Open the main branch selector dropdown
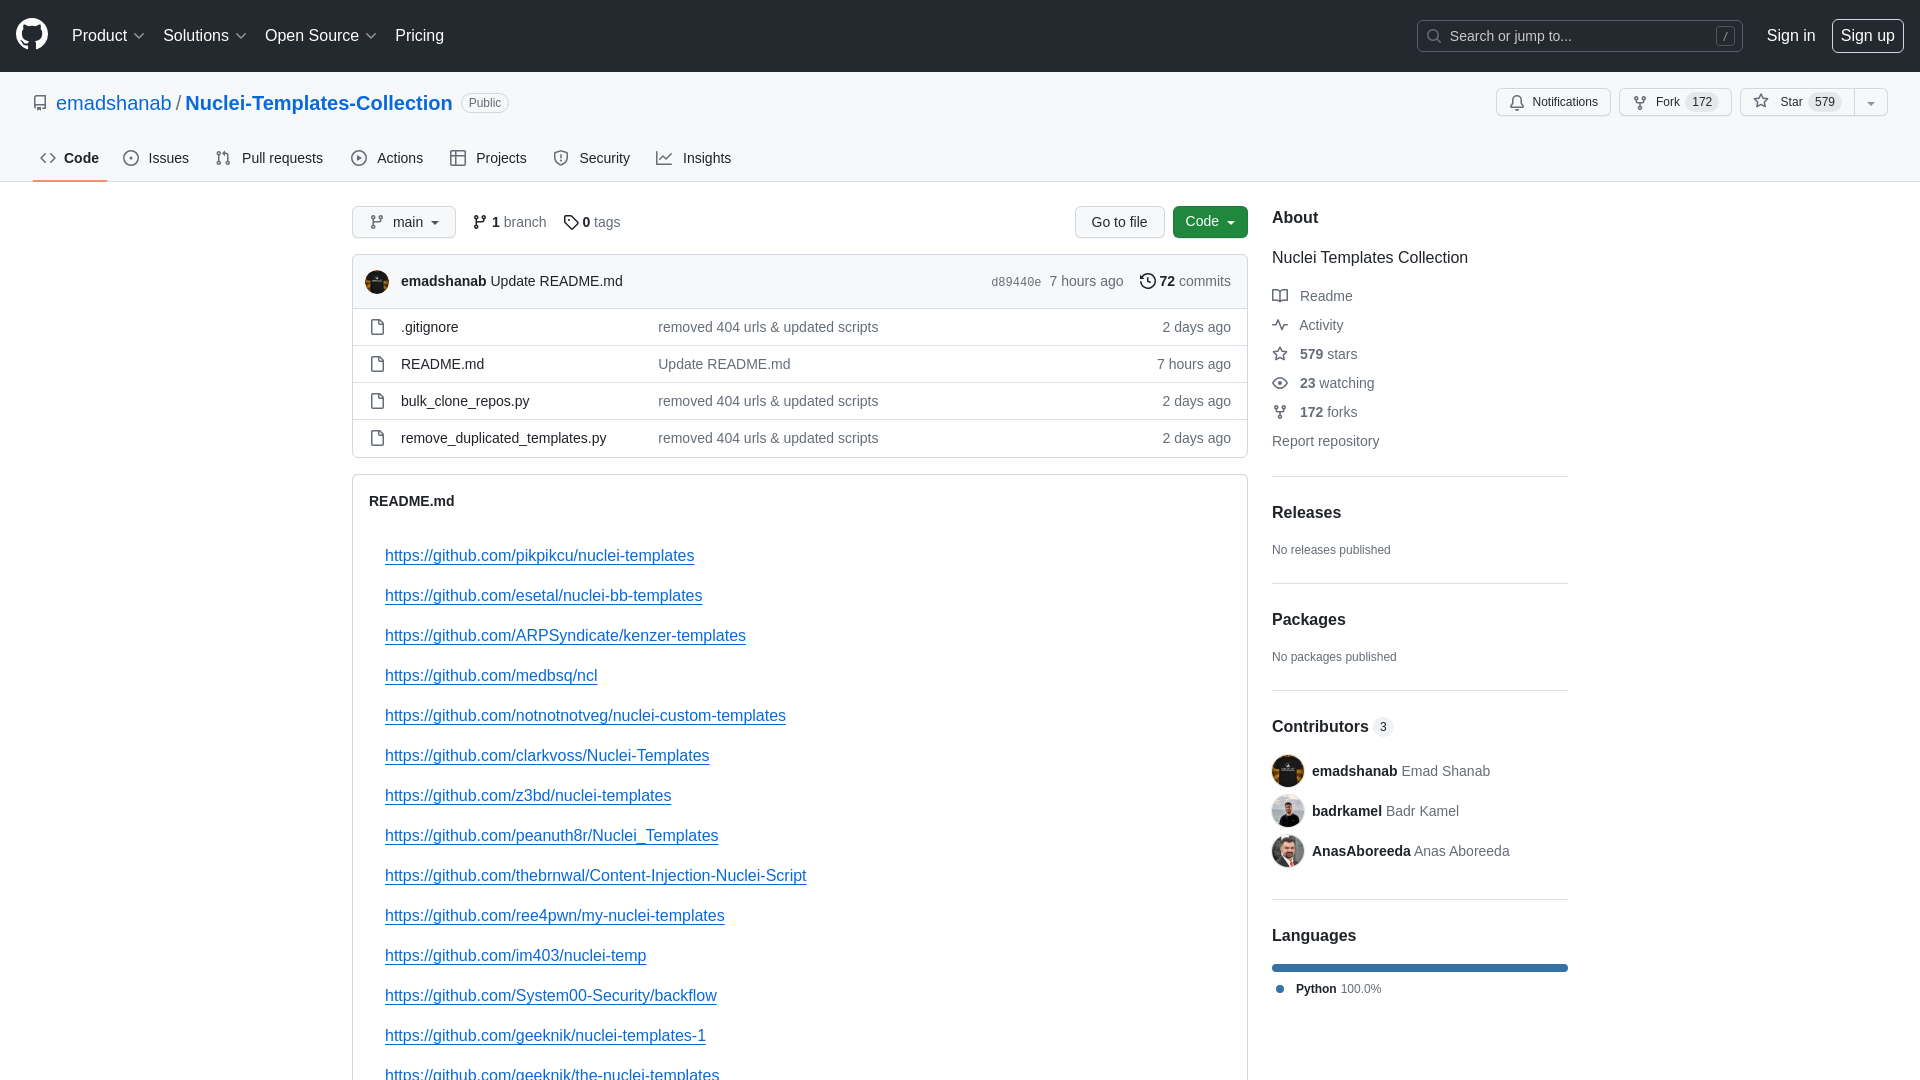The height and width of the screenshot is (1080, 1920). [x=404, y=222]
